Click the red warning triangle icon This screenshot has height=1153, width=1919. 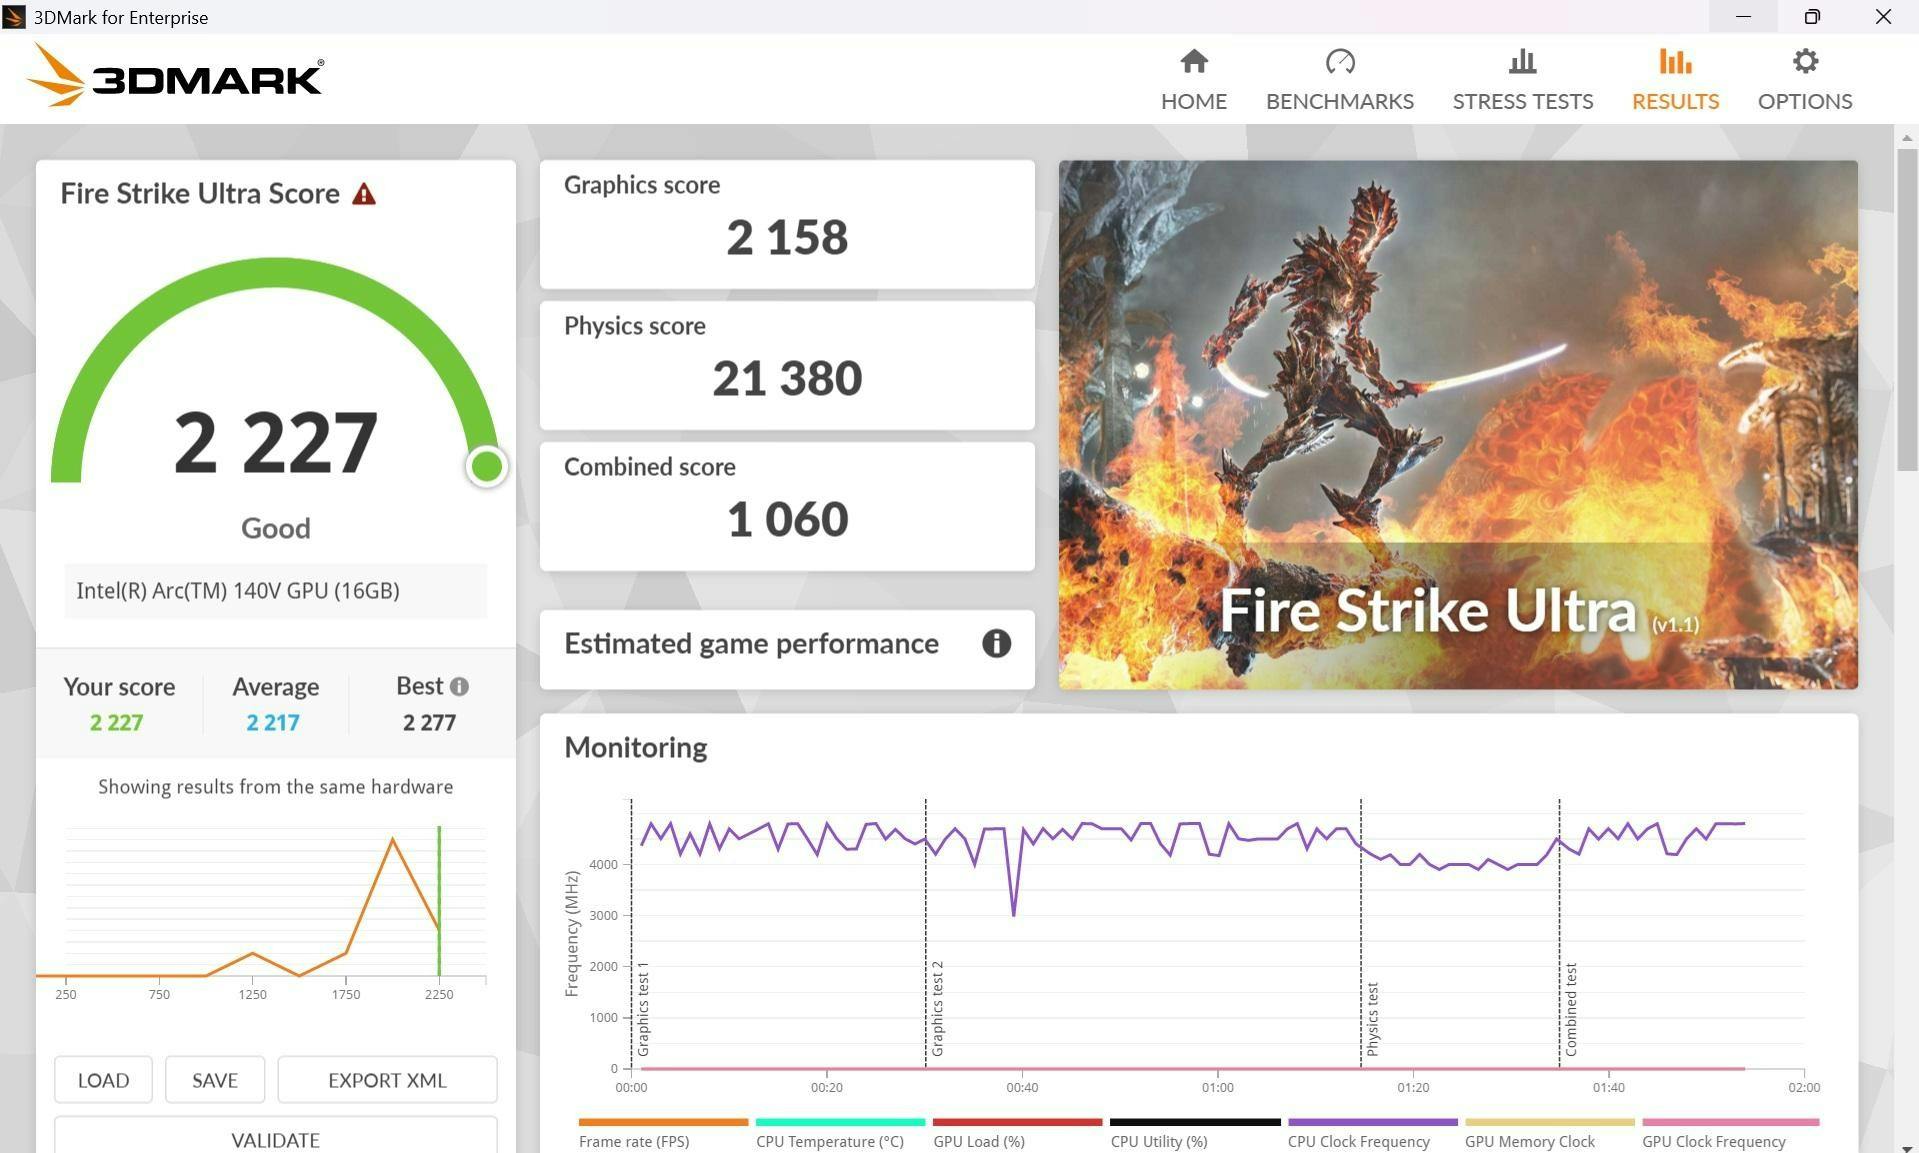[364, 194]
